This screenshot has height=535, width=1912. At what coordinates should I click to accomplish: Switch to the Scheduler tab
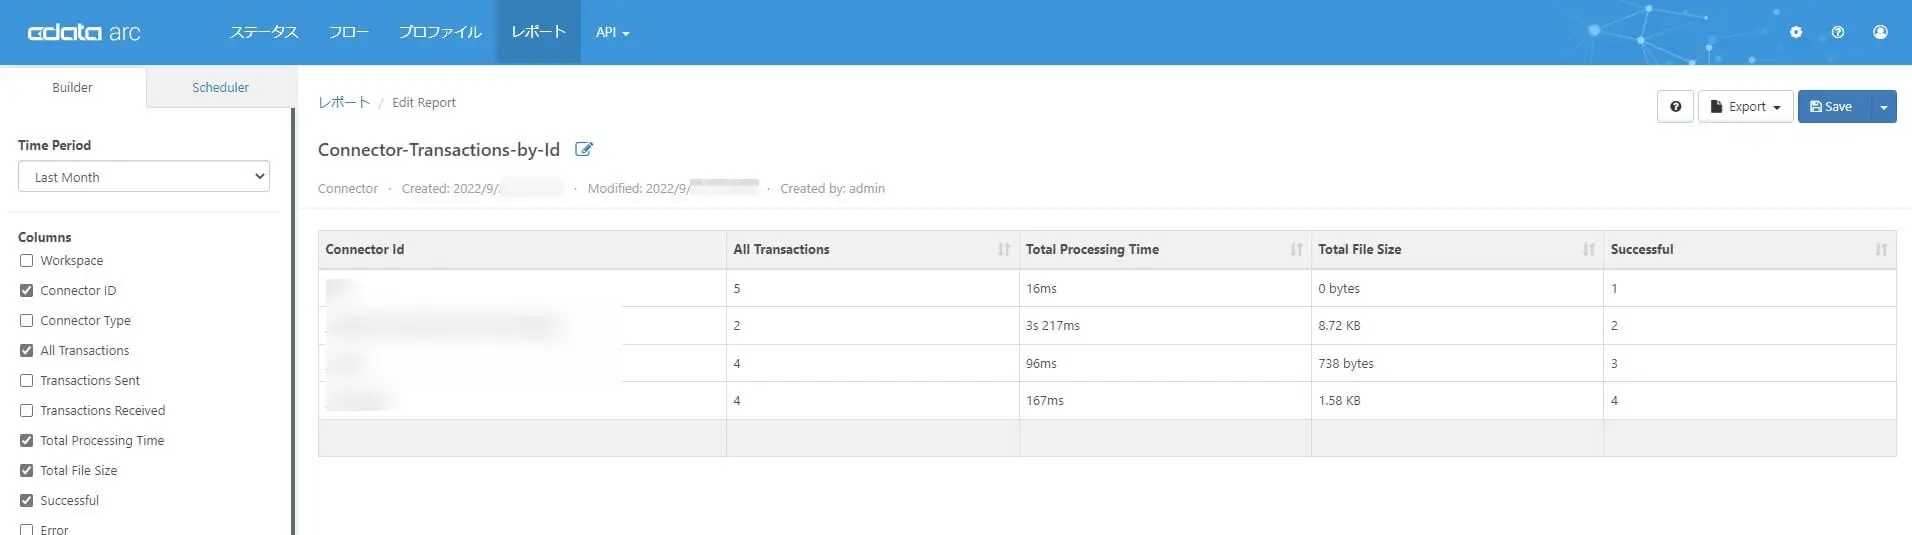pyautogui.click(x=221, y=88)
